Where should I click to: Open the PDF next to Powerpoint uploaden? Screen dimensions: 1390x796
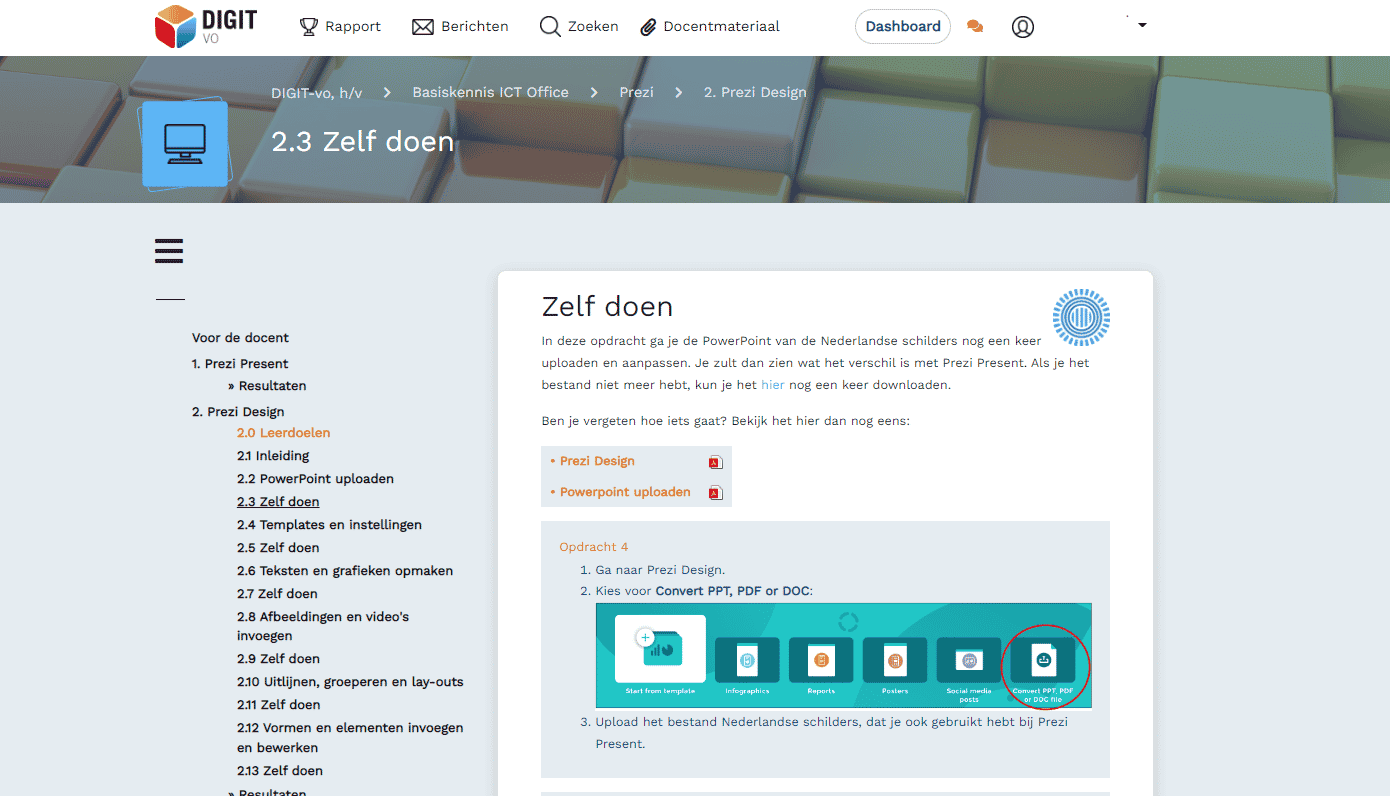click(715, 492)
